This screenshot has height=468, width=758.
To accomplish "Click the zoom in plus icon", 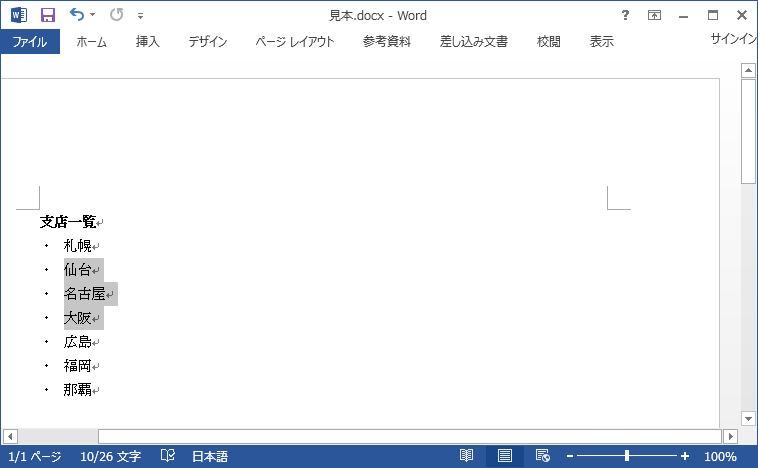I will coord(685,456).
